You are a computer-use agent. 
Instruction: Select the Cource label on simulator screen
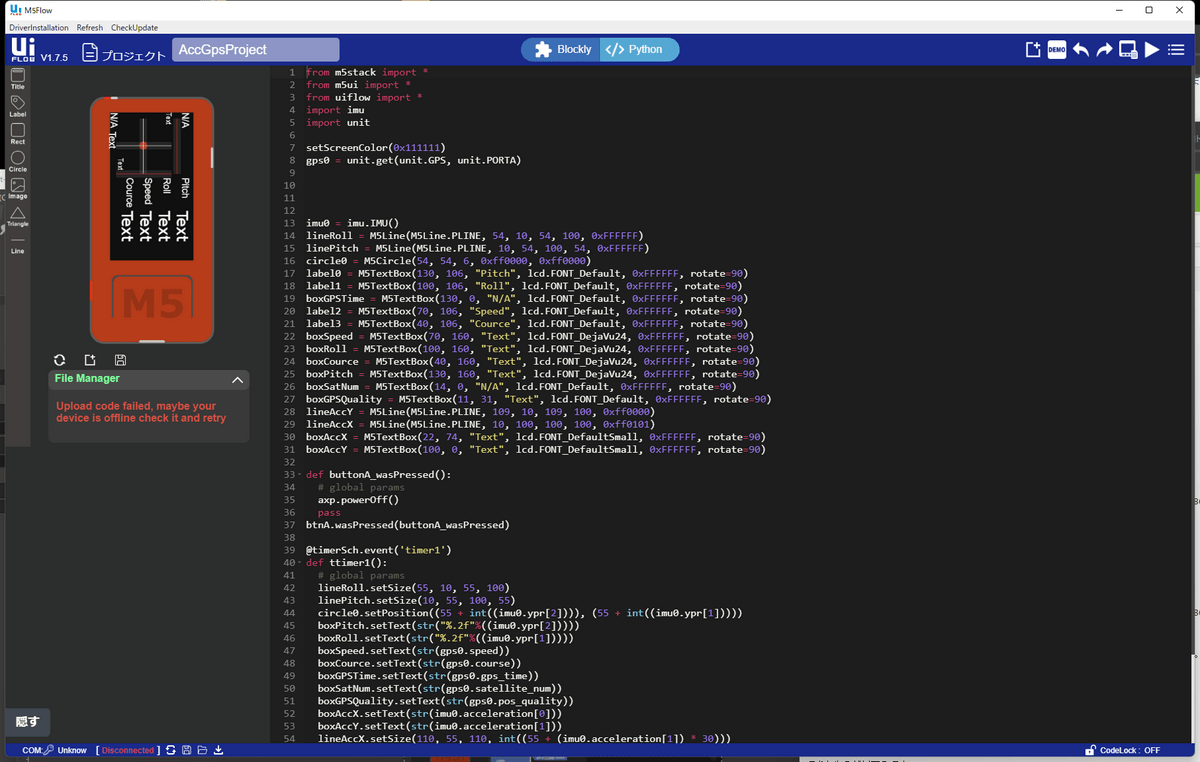pyautogui.click(x=129, y=193)
